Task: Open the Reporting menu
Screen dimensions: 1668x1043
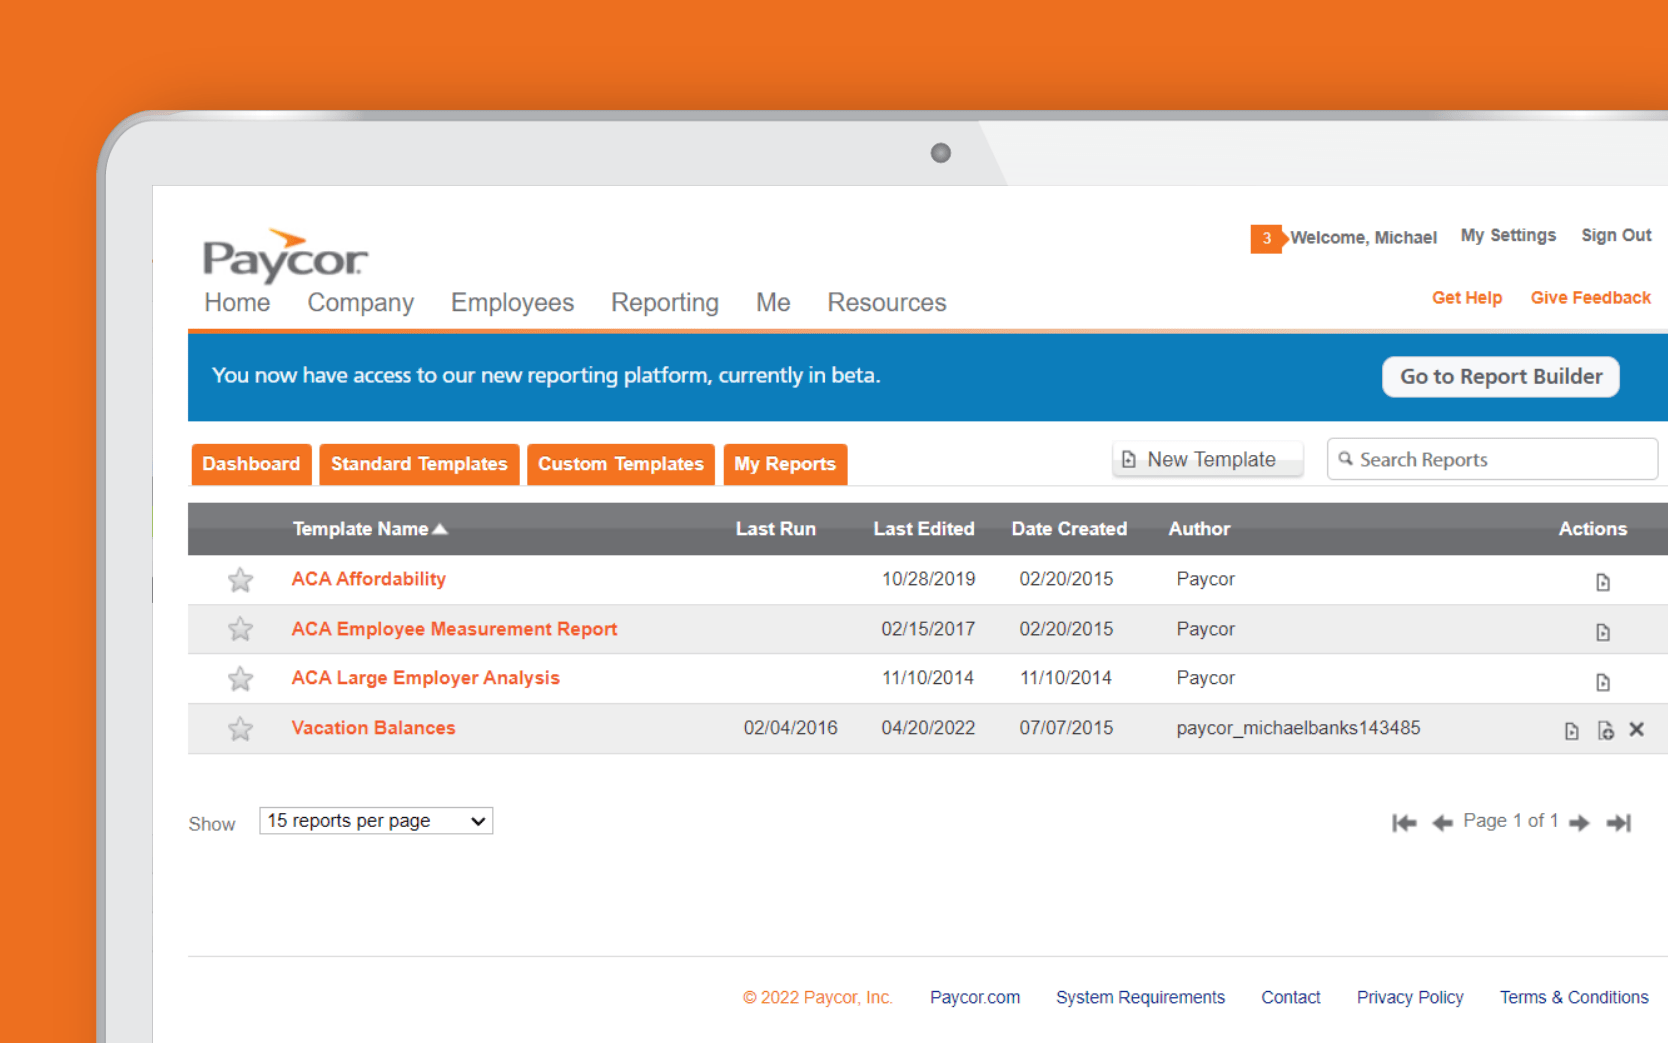Action: [665, 303]
